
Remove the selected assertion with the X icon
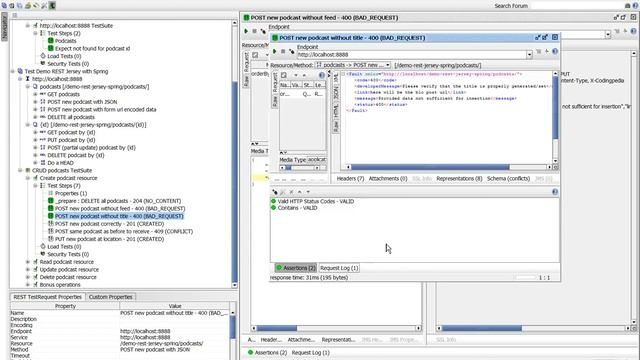(291, 192)
